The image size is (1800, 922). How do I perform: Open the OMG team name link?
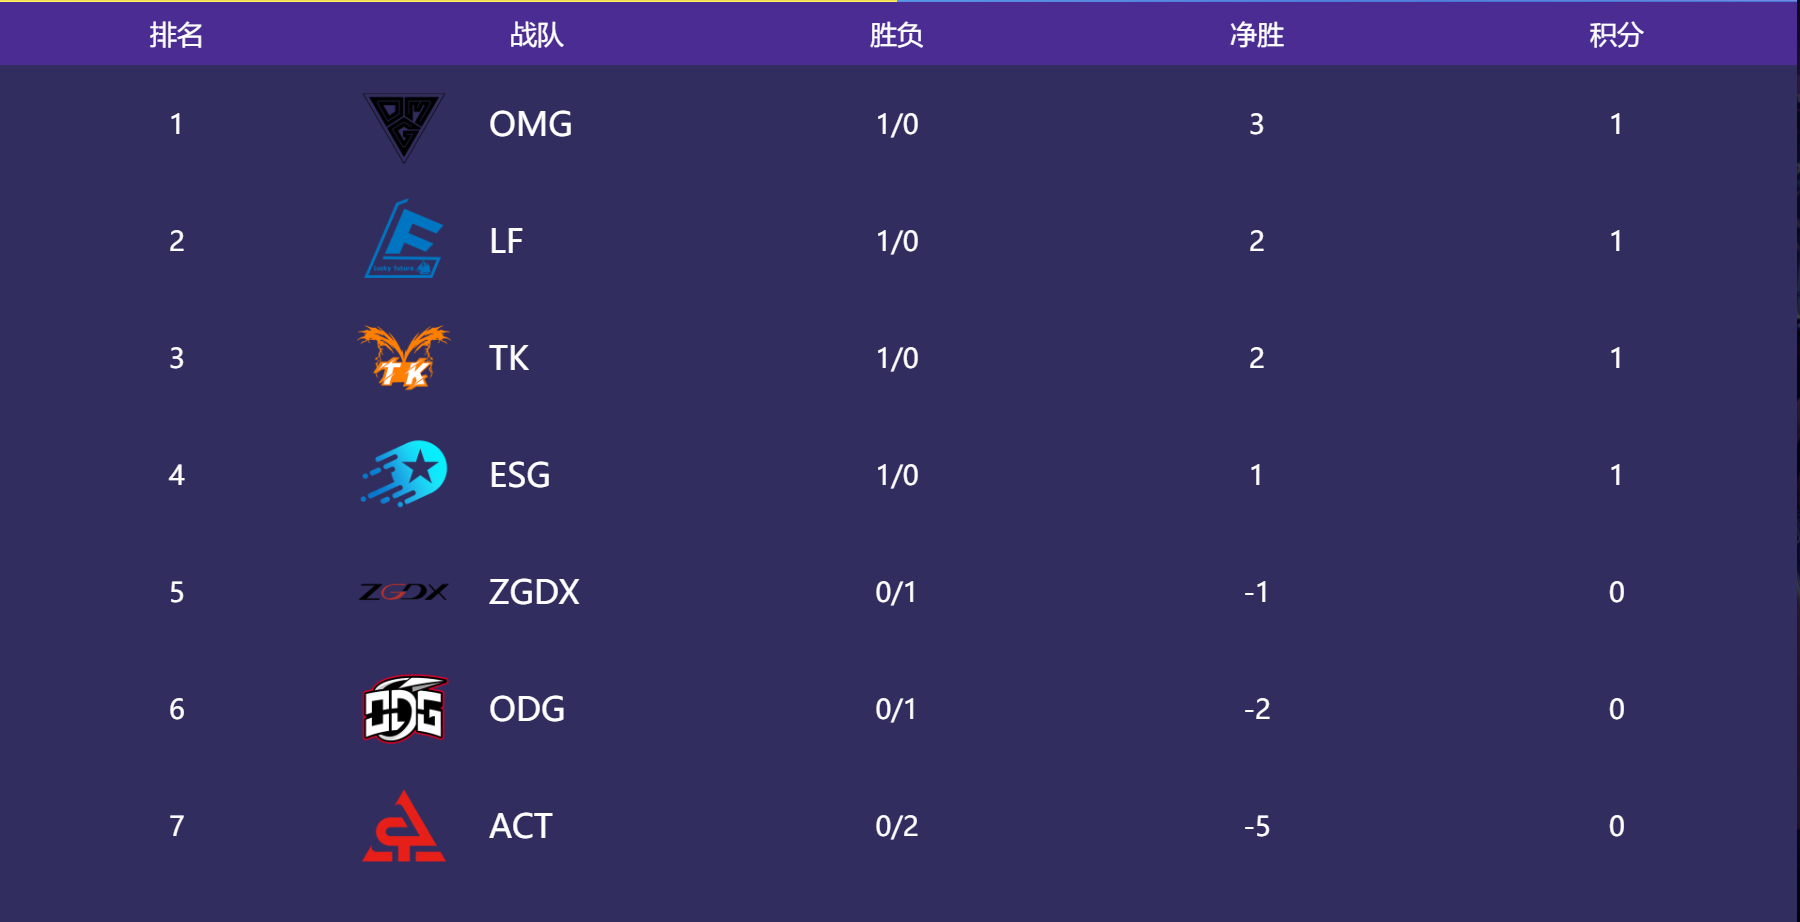[x=531, y=124]
